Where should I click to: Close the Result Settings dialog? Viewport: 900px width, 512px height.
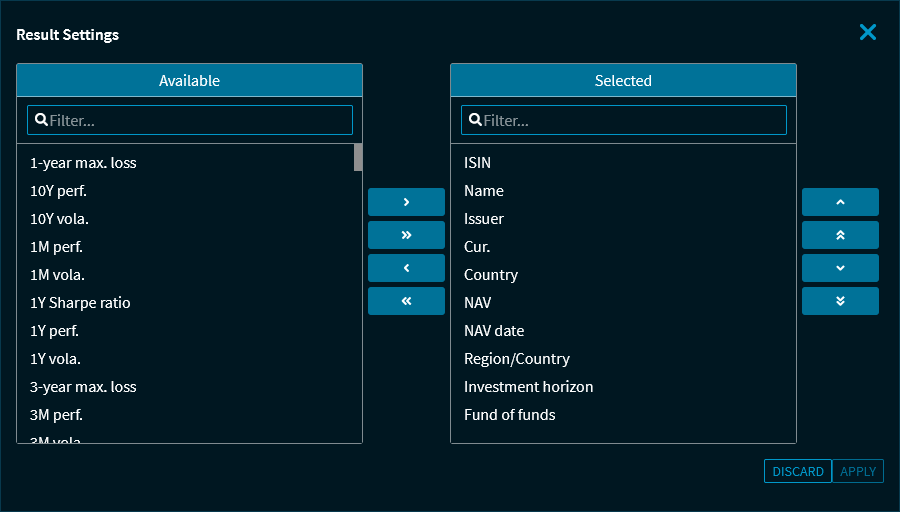[867, 32]
